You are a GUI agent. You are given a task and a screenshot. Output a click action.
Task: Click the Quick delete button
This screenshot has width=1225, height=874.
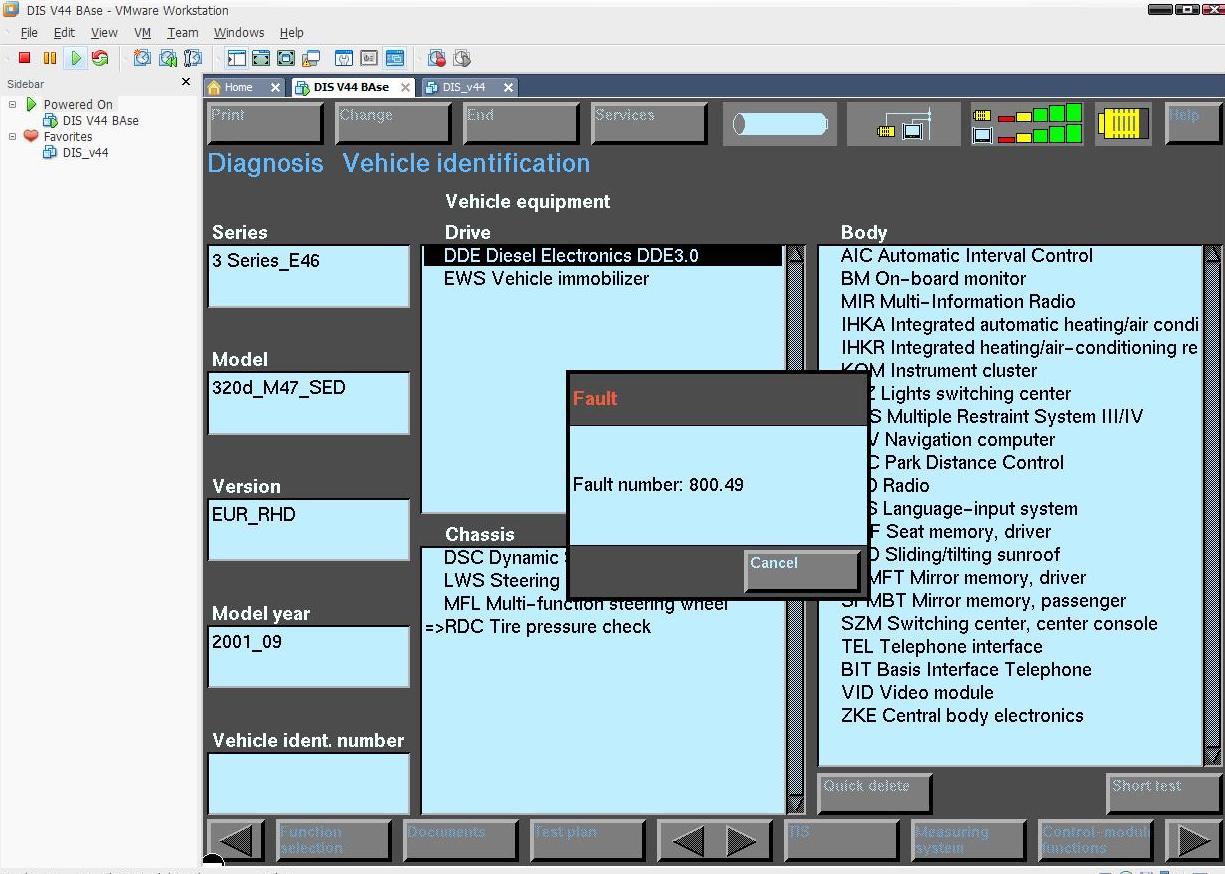click(x=875, y=794)
